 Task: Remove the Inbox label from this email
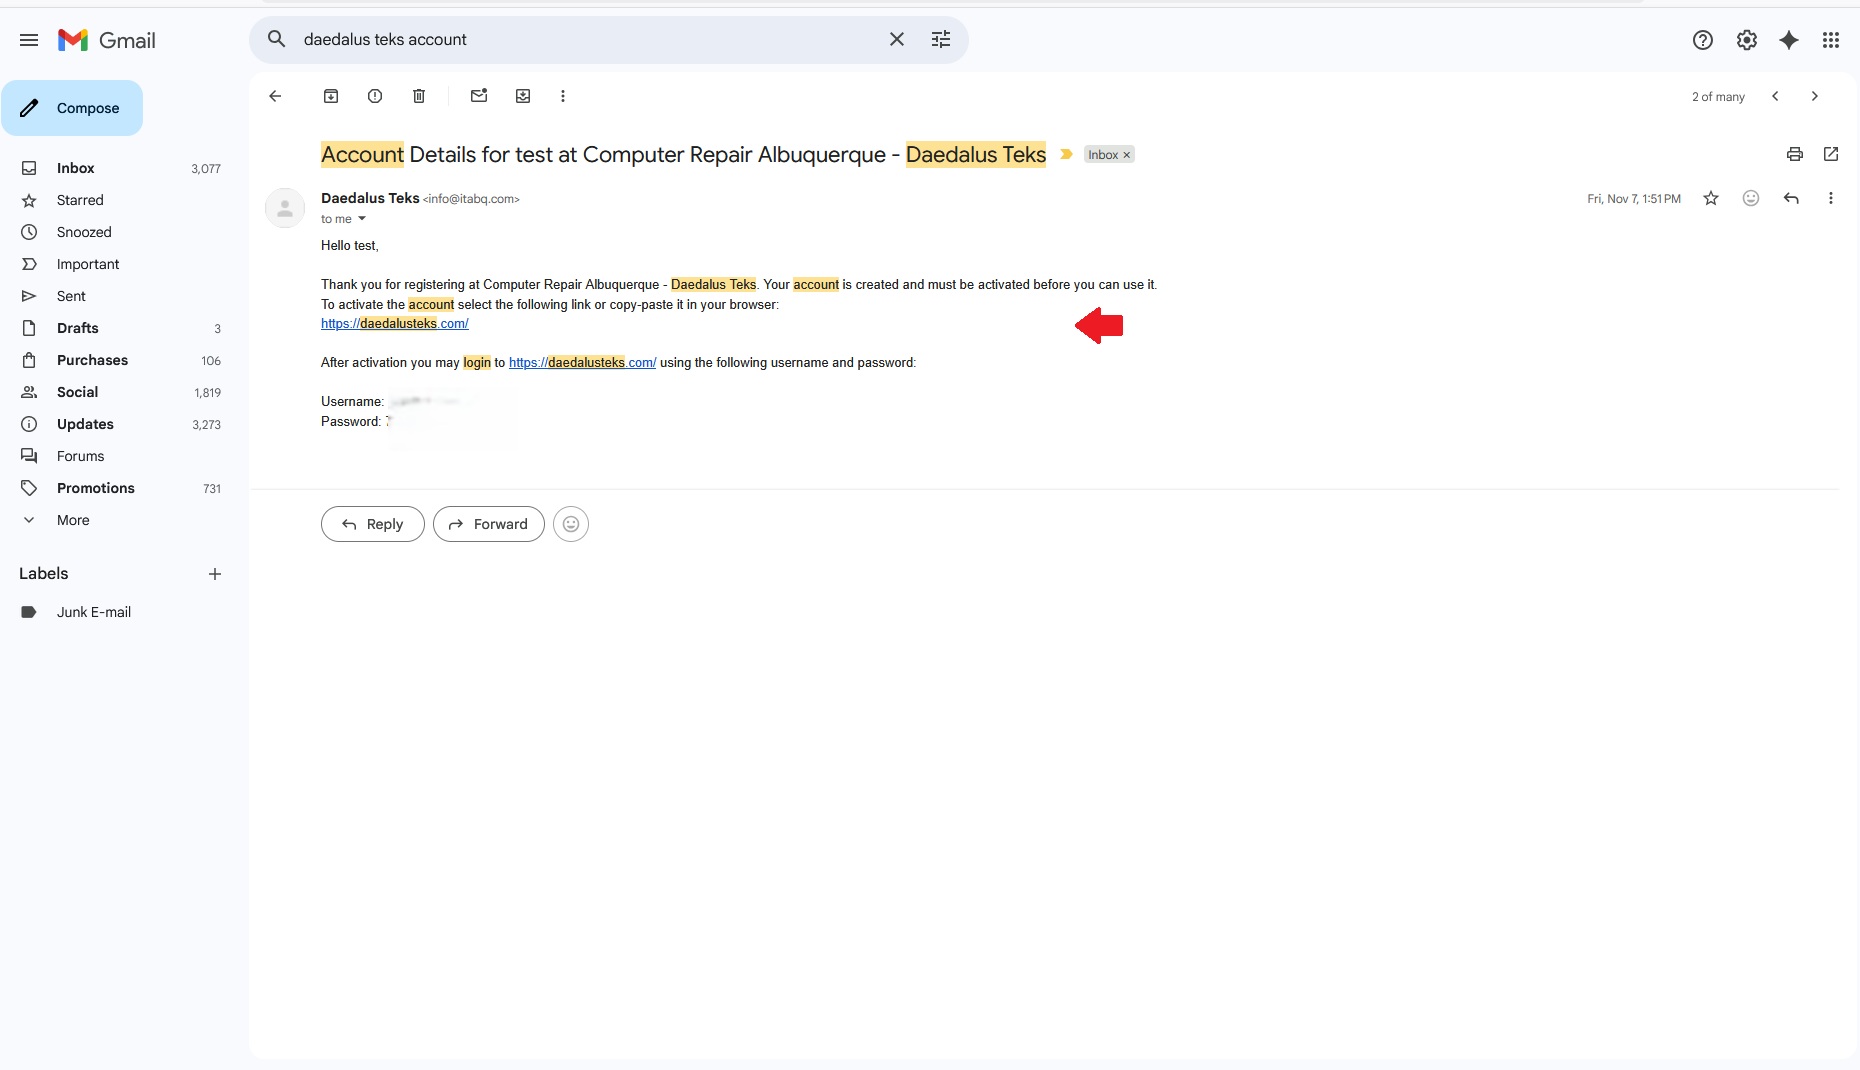tap(1127, 155)
